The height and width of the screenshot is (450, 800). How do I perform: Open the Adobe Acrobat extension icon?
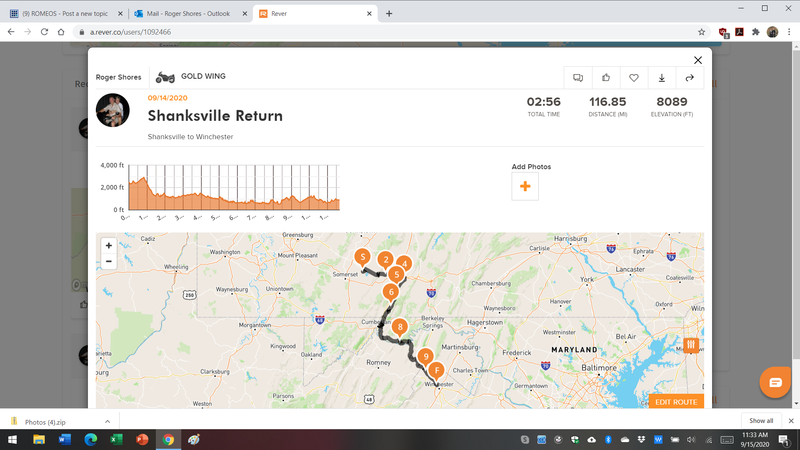point(739,32)
